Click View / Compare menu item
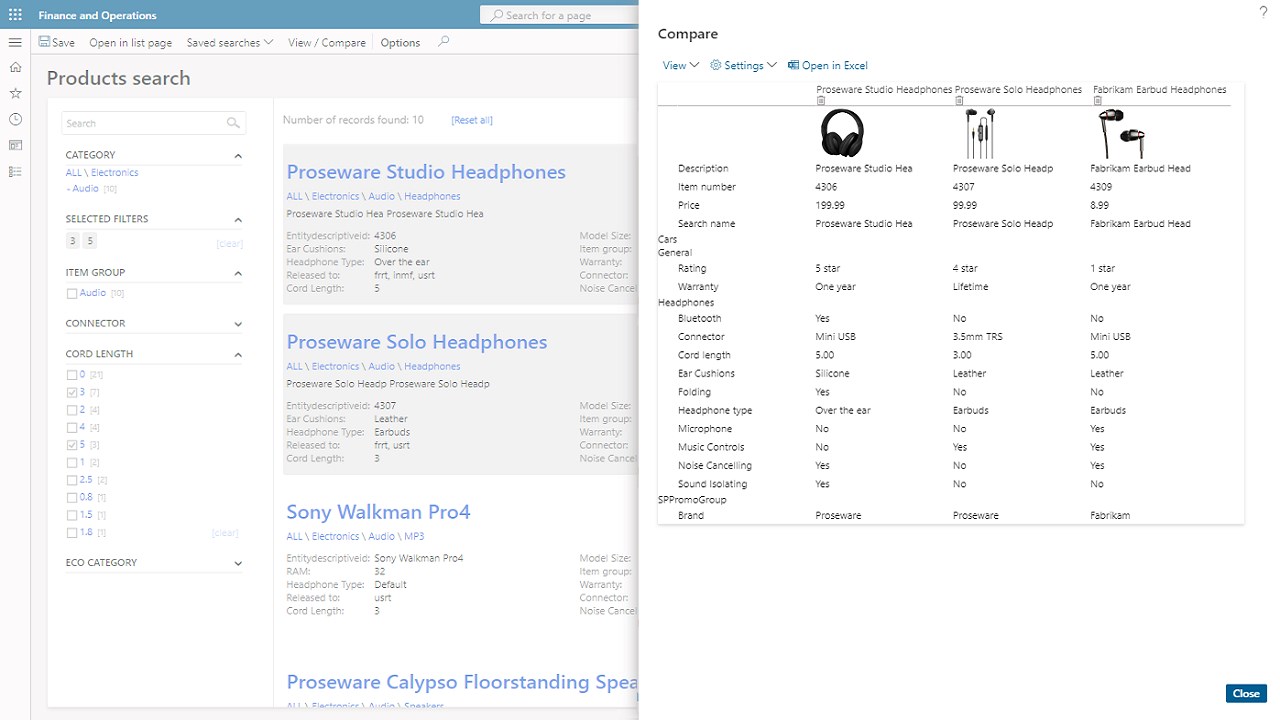The image size is (1280, 720). [x=327, y=43]
